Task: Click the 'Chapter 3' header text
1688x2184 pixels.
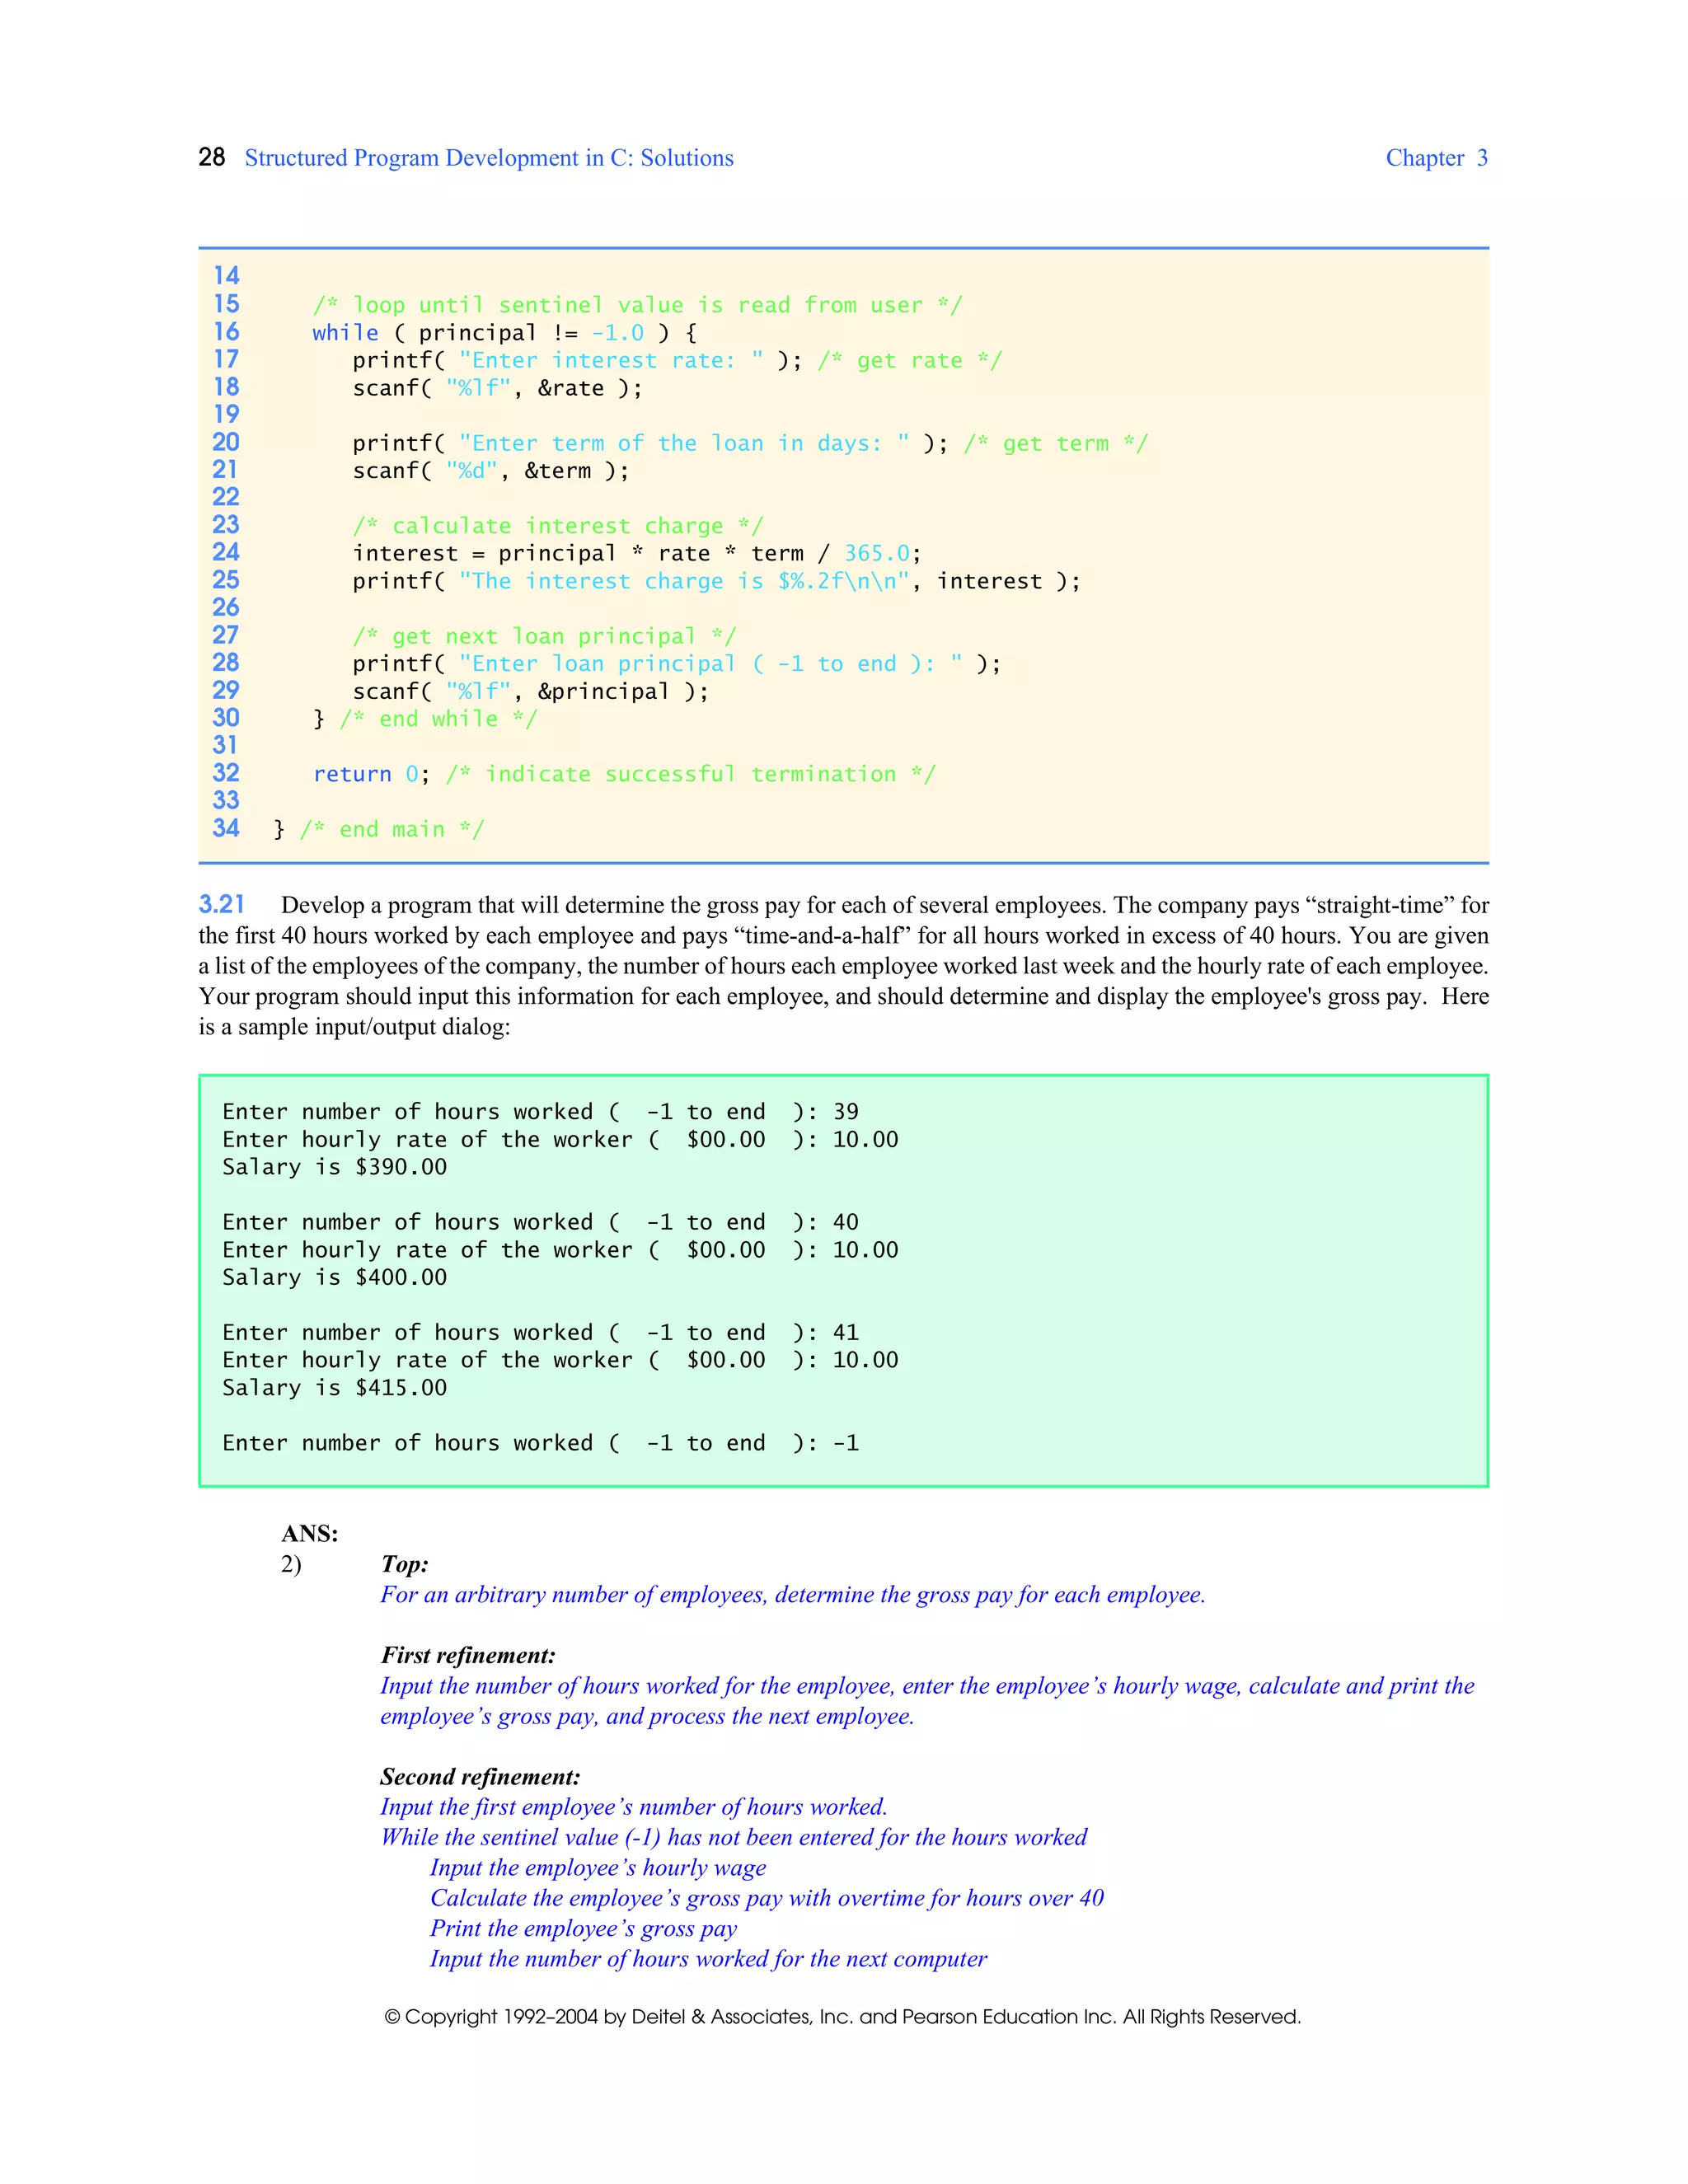Action: point(1435,158)
